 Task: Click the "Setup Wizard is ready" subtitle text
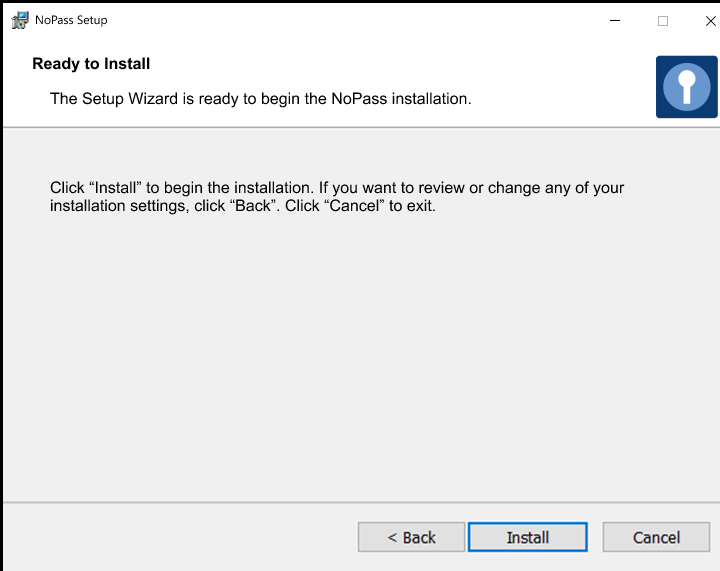tap(260, 99)
